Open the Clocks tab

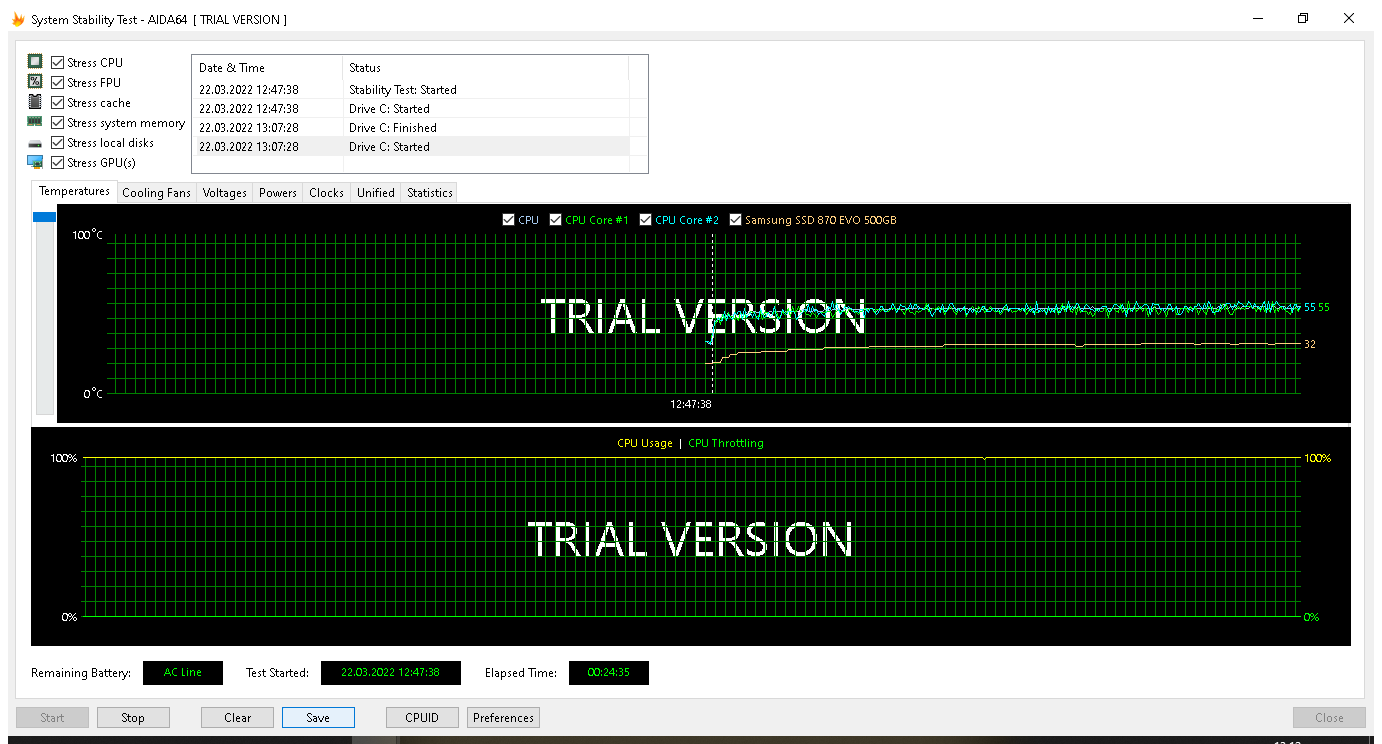coord(326,193)
